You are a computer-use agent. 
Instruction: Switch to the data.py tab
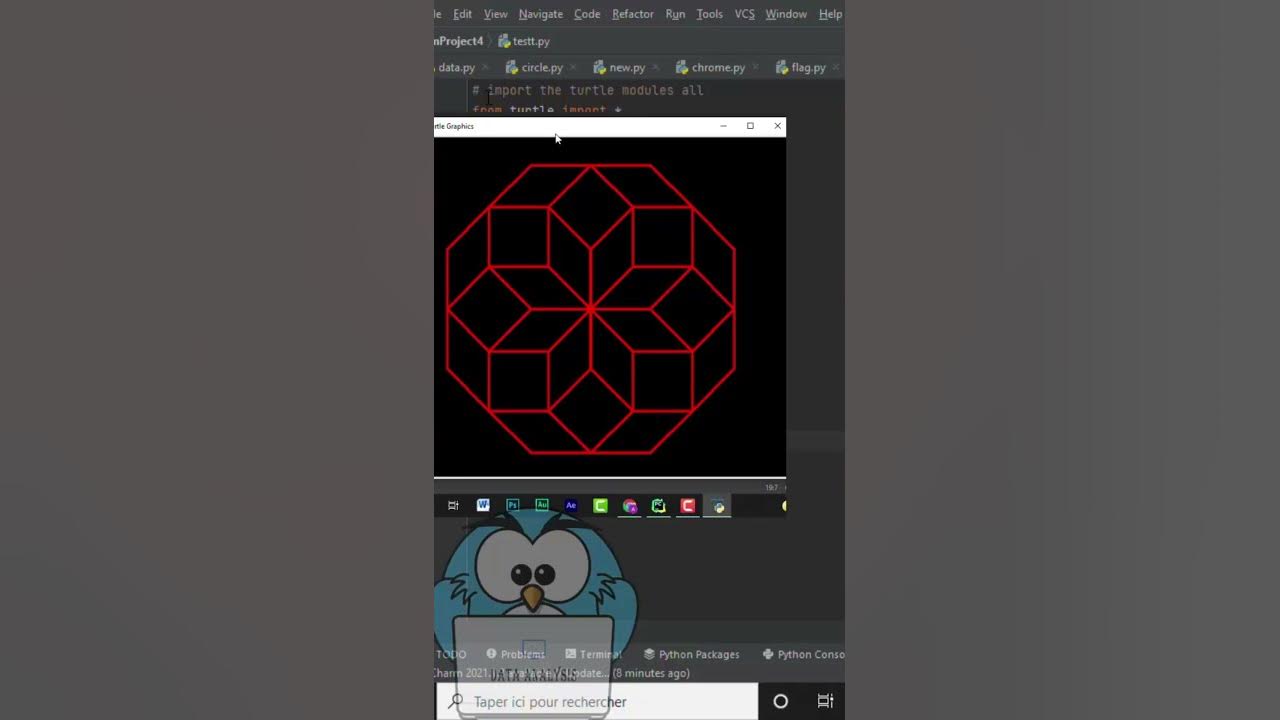[456, 68]
